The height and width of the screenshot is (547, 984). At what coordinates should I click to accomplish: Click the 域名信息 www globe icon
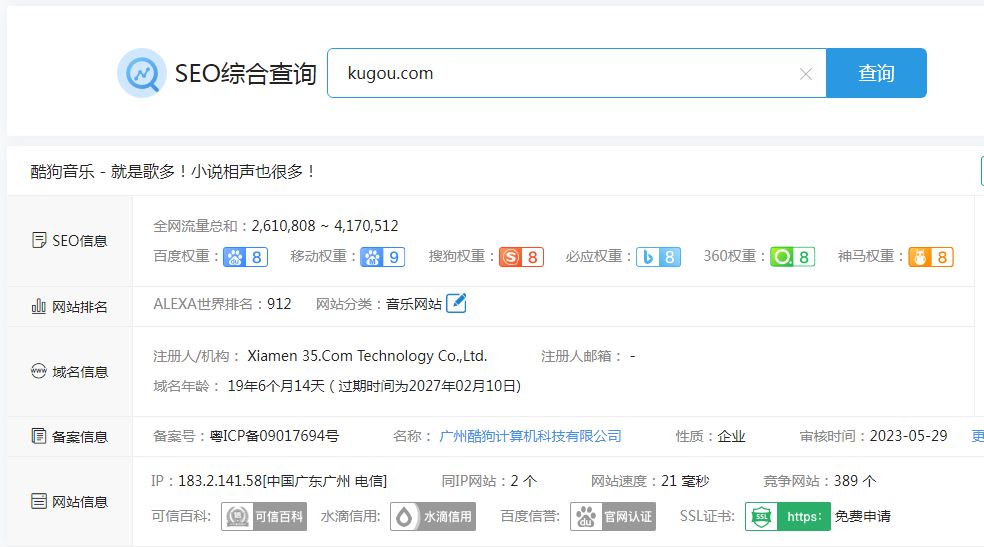(x=39, y=371)
